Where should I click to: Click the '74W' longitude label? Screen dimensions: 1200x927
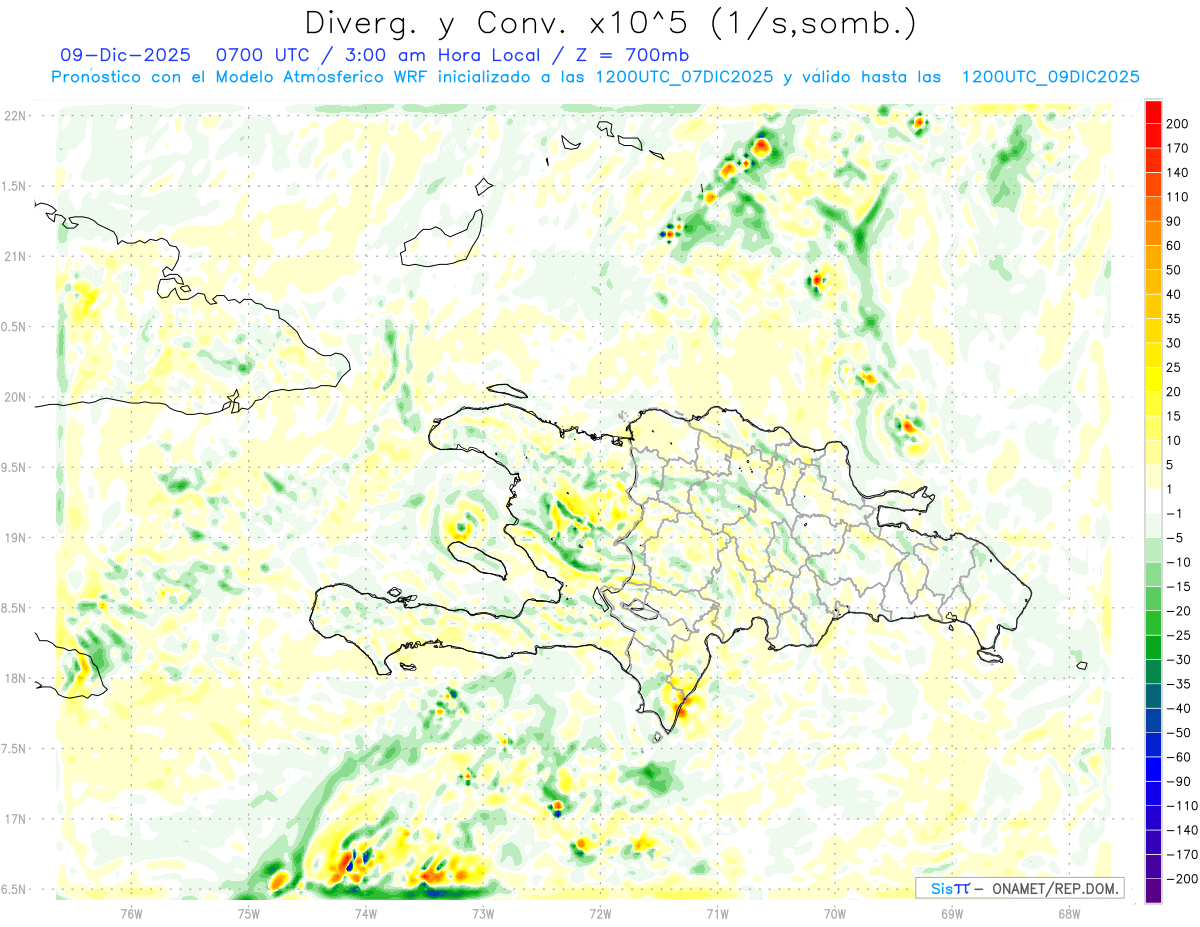click(x=365, y=913)
